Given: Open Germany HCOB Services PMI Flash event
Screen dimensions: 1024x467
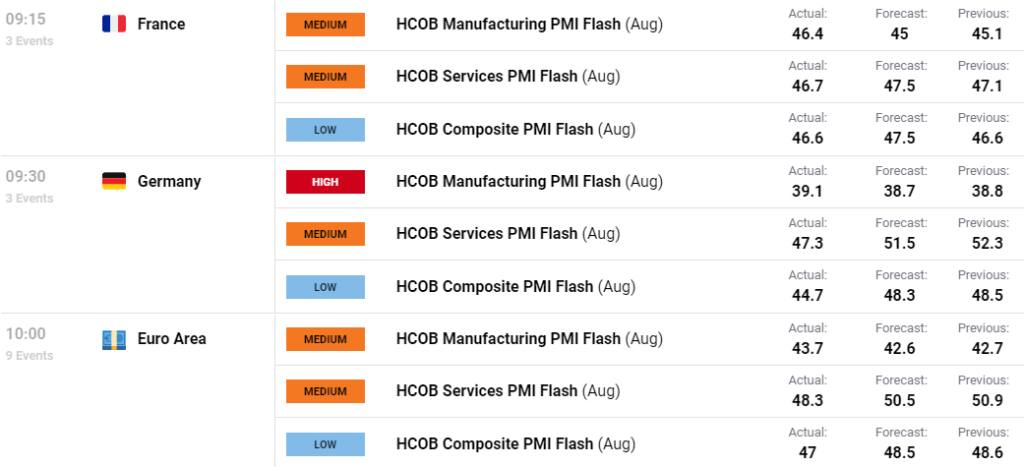Looking at the screenshot, I should (508, 234).
